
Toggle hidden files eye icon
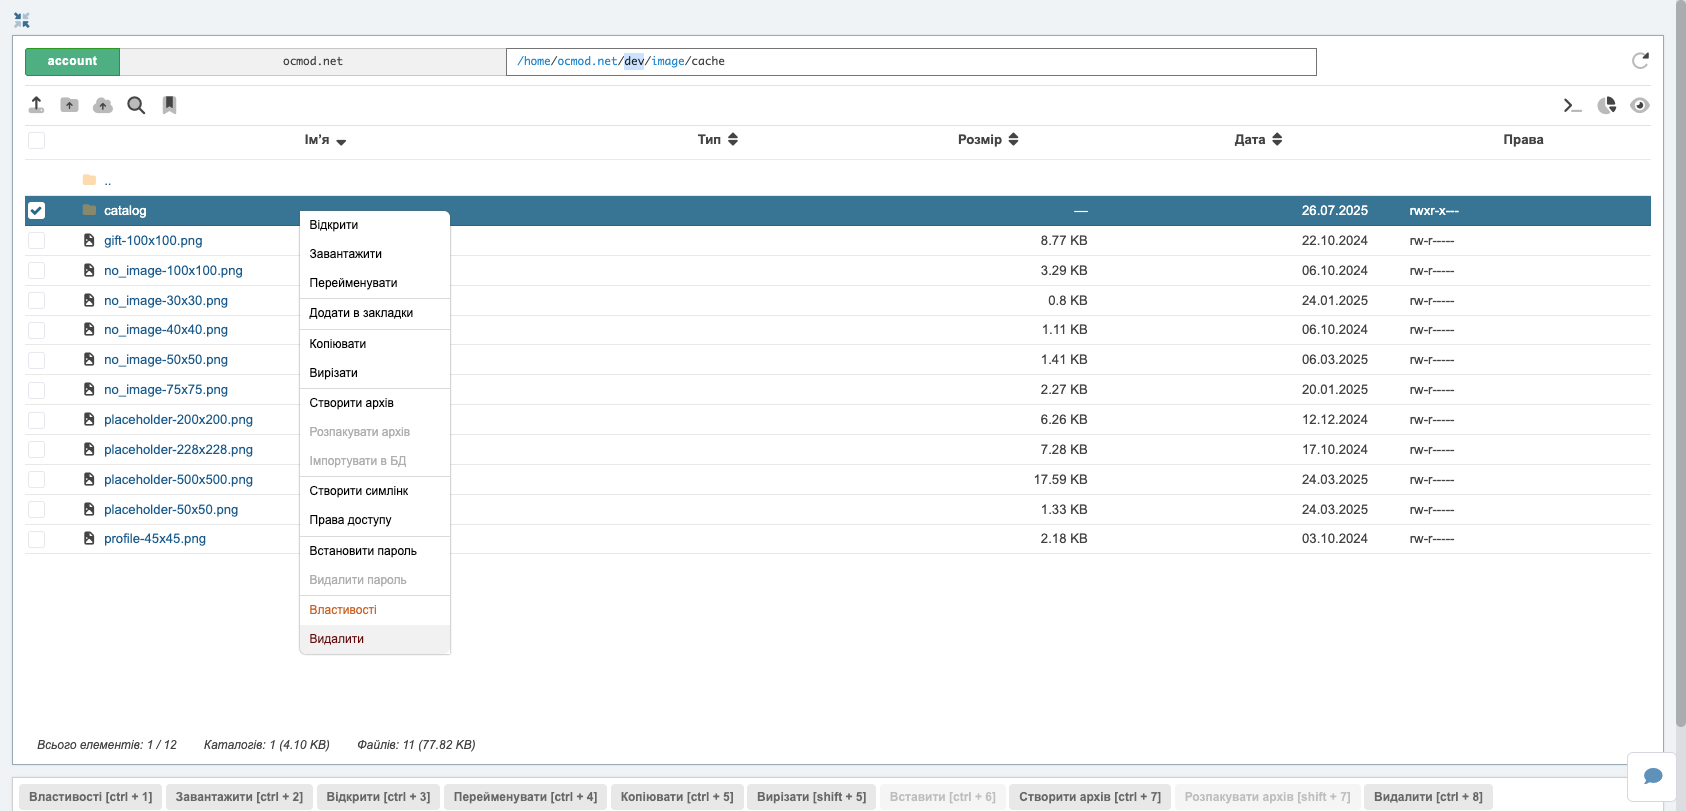click(1640, 105)
